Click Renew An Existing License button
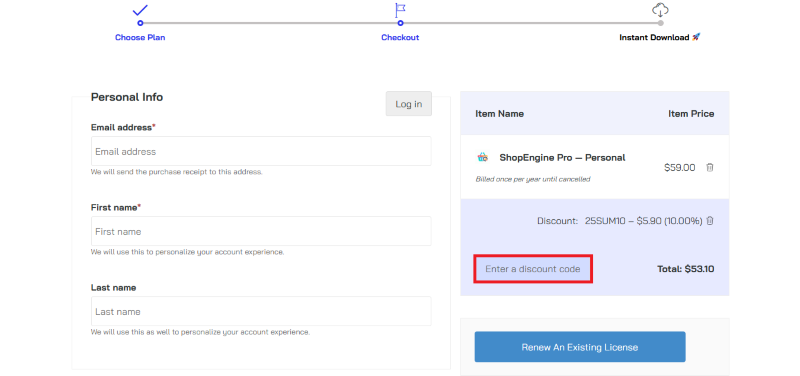Image resolution: width=800 pixels, height=376 pixels. [580, 347]
